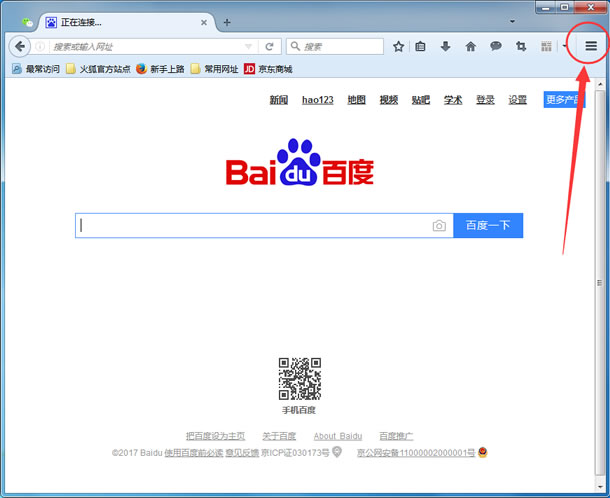Screen dimensions: 610x498
Task: Open 关于百度 link
Action: click(279, 436)
